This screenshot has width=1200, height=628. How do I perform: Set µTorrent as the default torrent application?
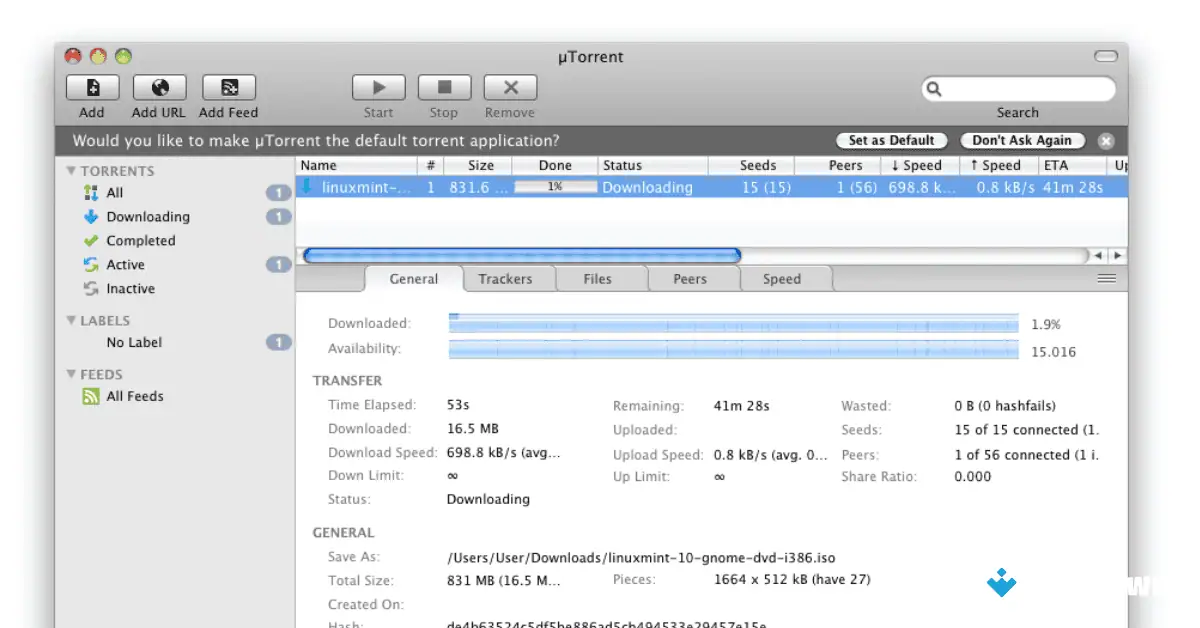(x=891, y=140)
